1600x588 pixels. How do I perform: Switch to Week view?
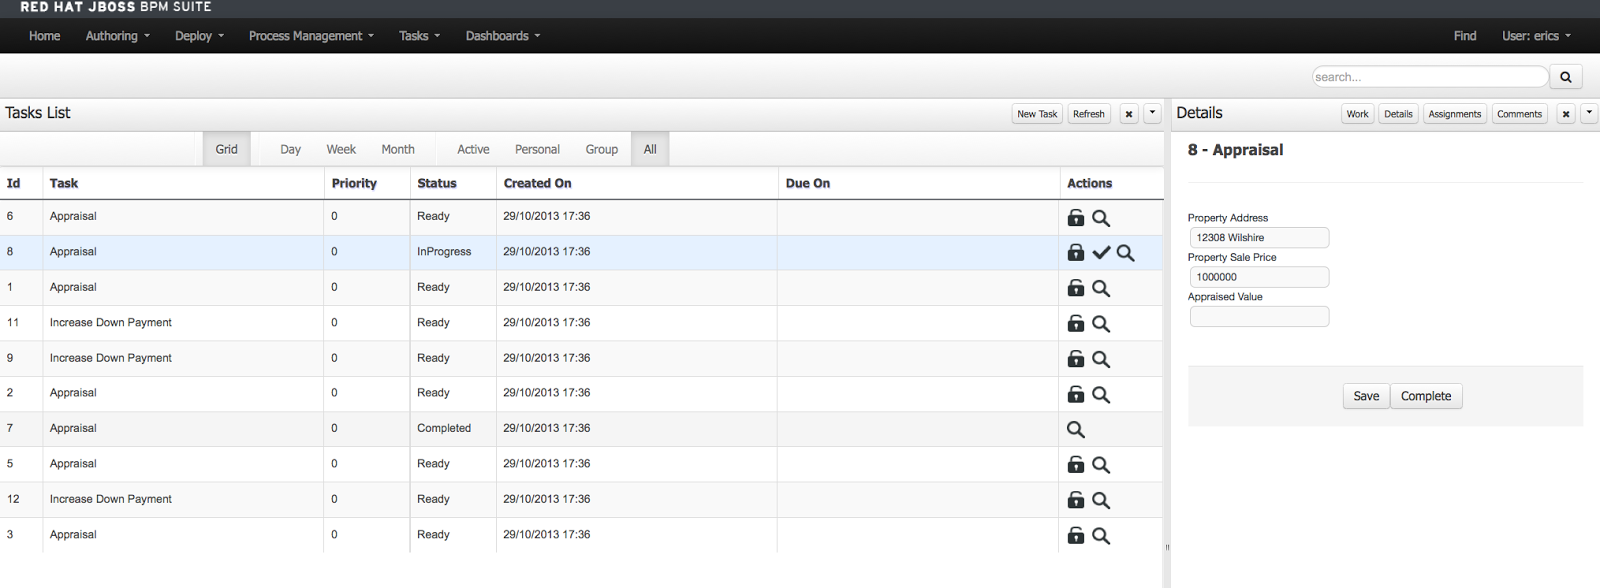[x=341, y=149]
